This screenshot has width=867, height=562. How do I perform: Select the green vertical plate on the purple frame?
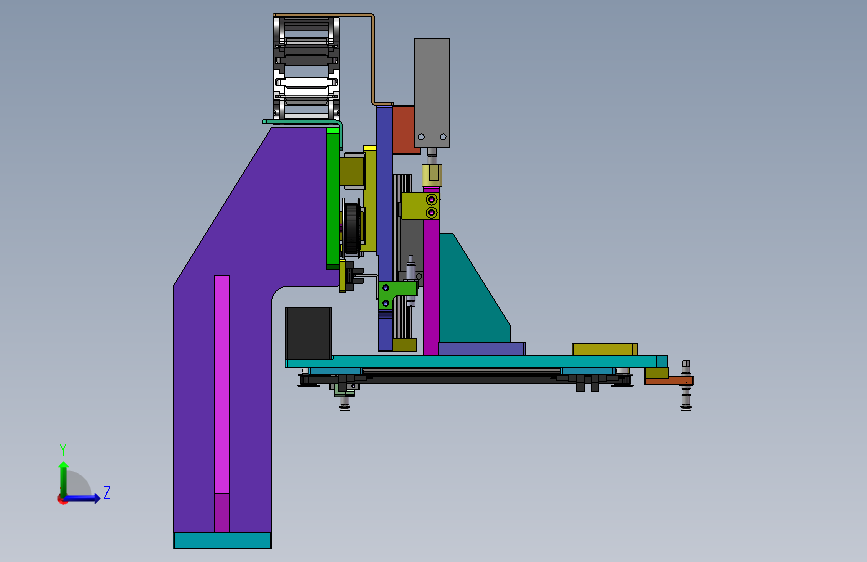pos(332,198)
